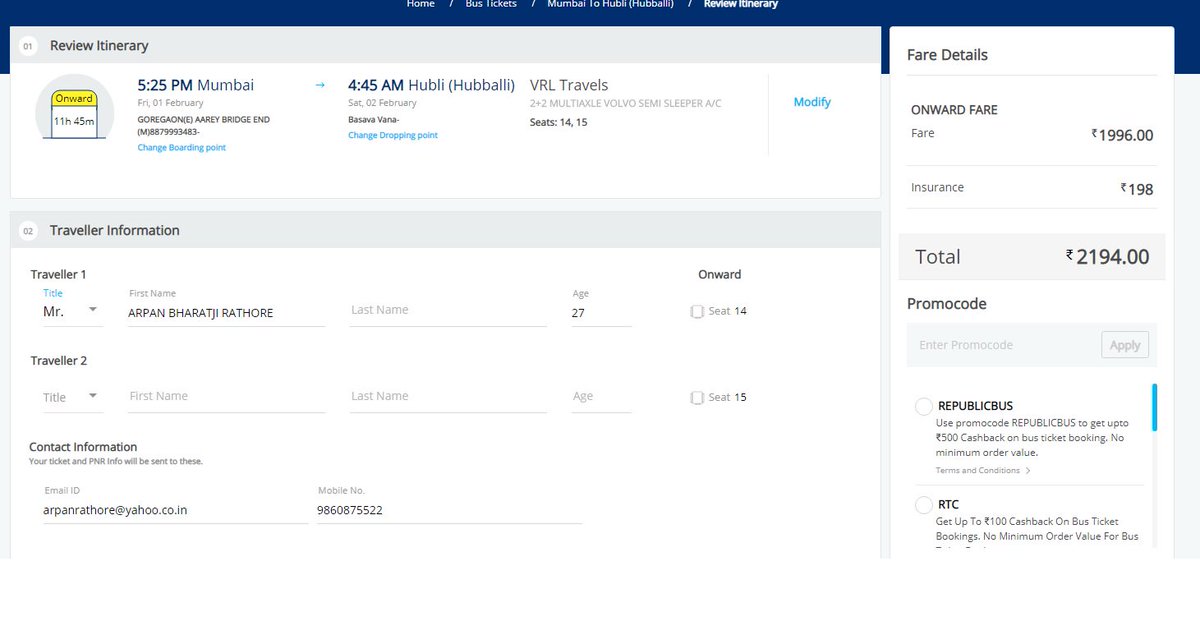Click the Apply promocode button
The height and width of the screenshot is (621, 1200).
(x=1125, y=345)
